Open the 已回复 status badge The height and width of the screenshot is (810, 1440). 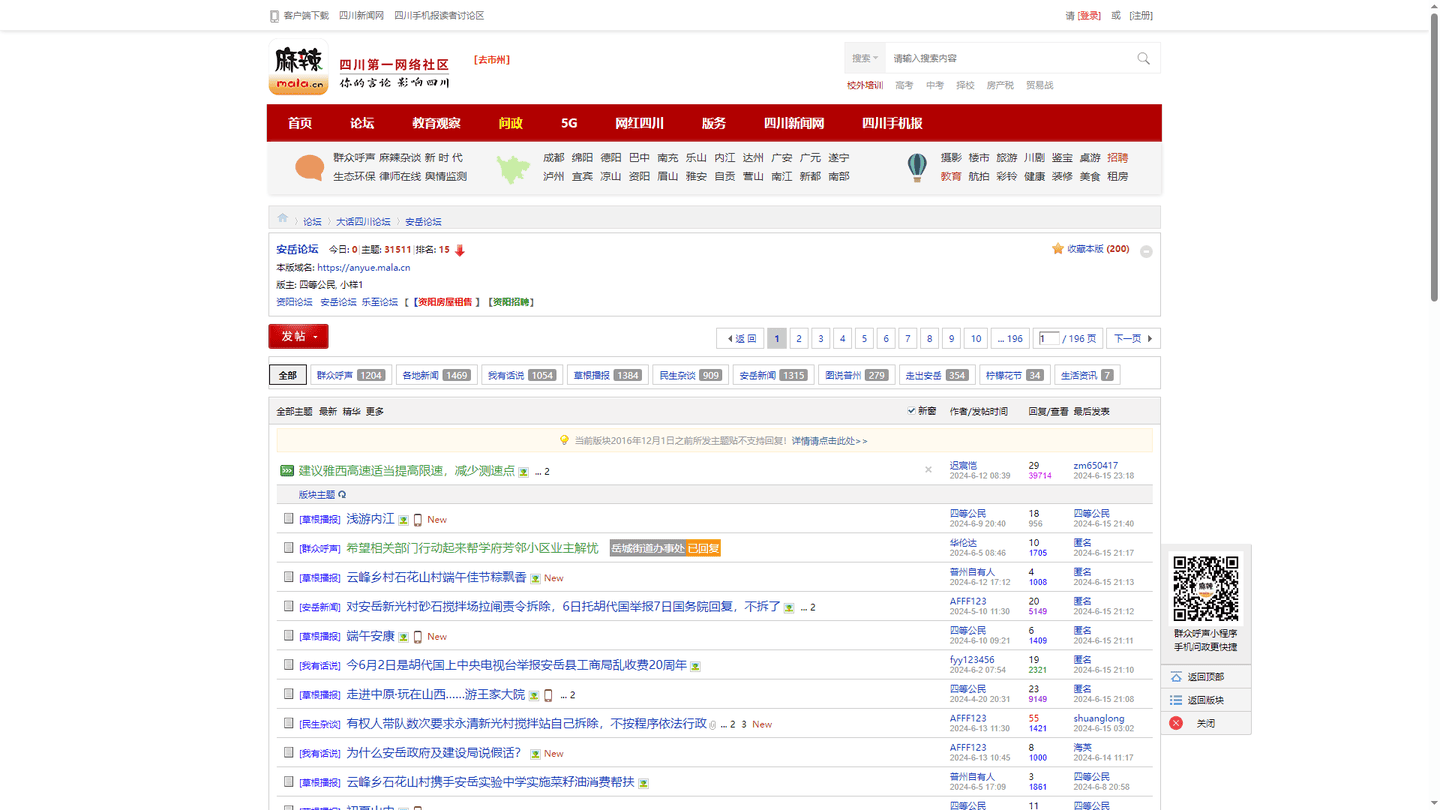point(703,548)
